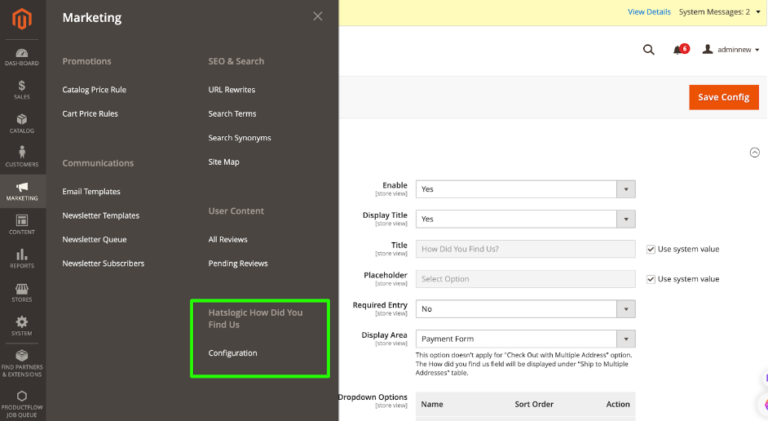Open the Dashboard sidebar icon
The image size is (768, 421).
point(22,57)
